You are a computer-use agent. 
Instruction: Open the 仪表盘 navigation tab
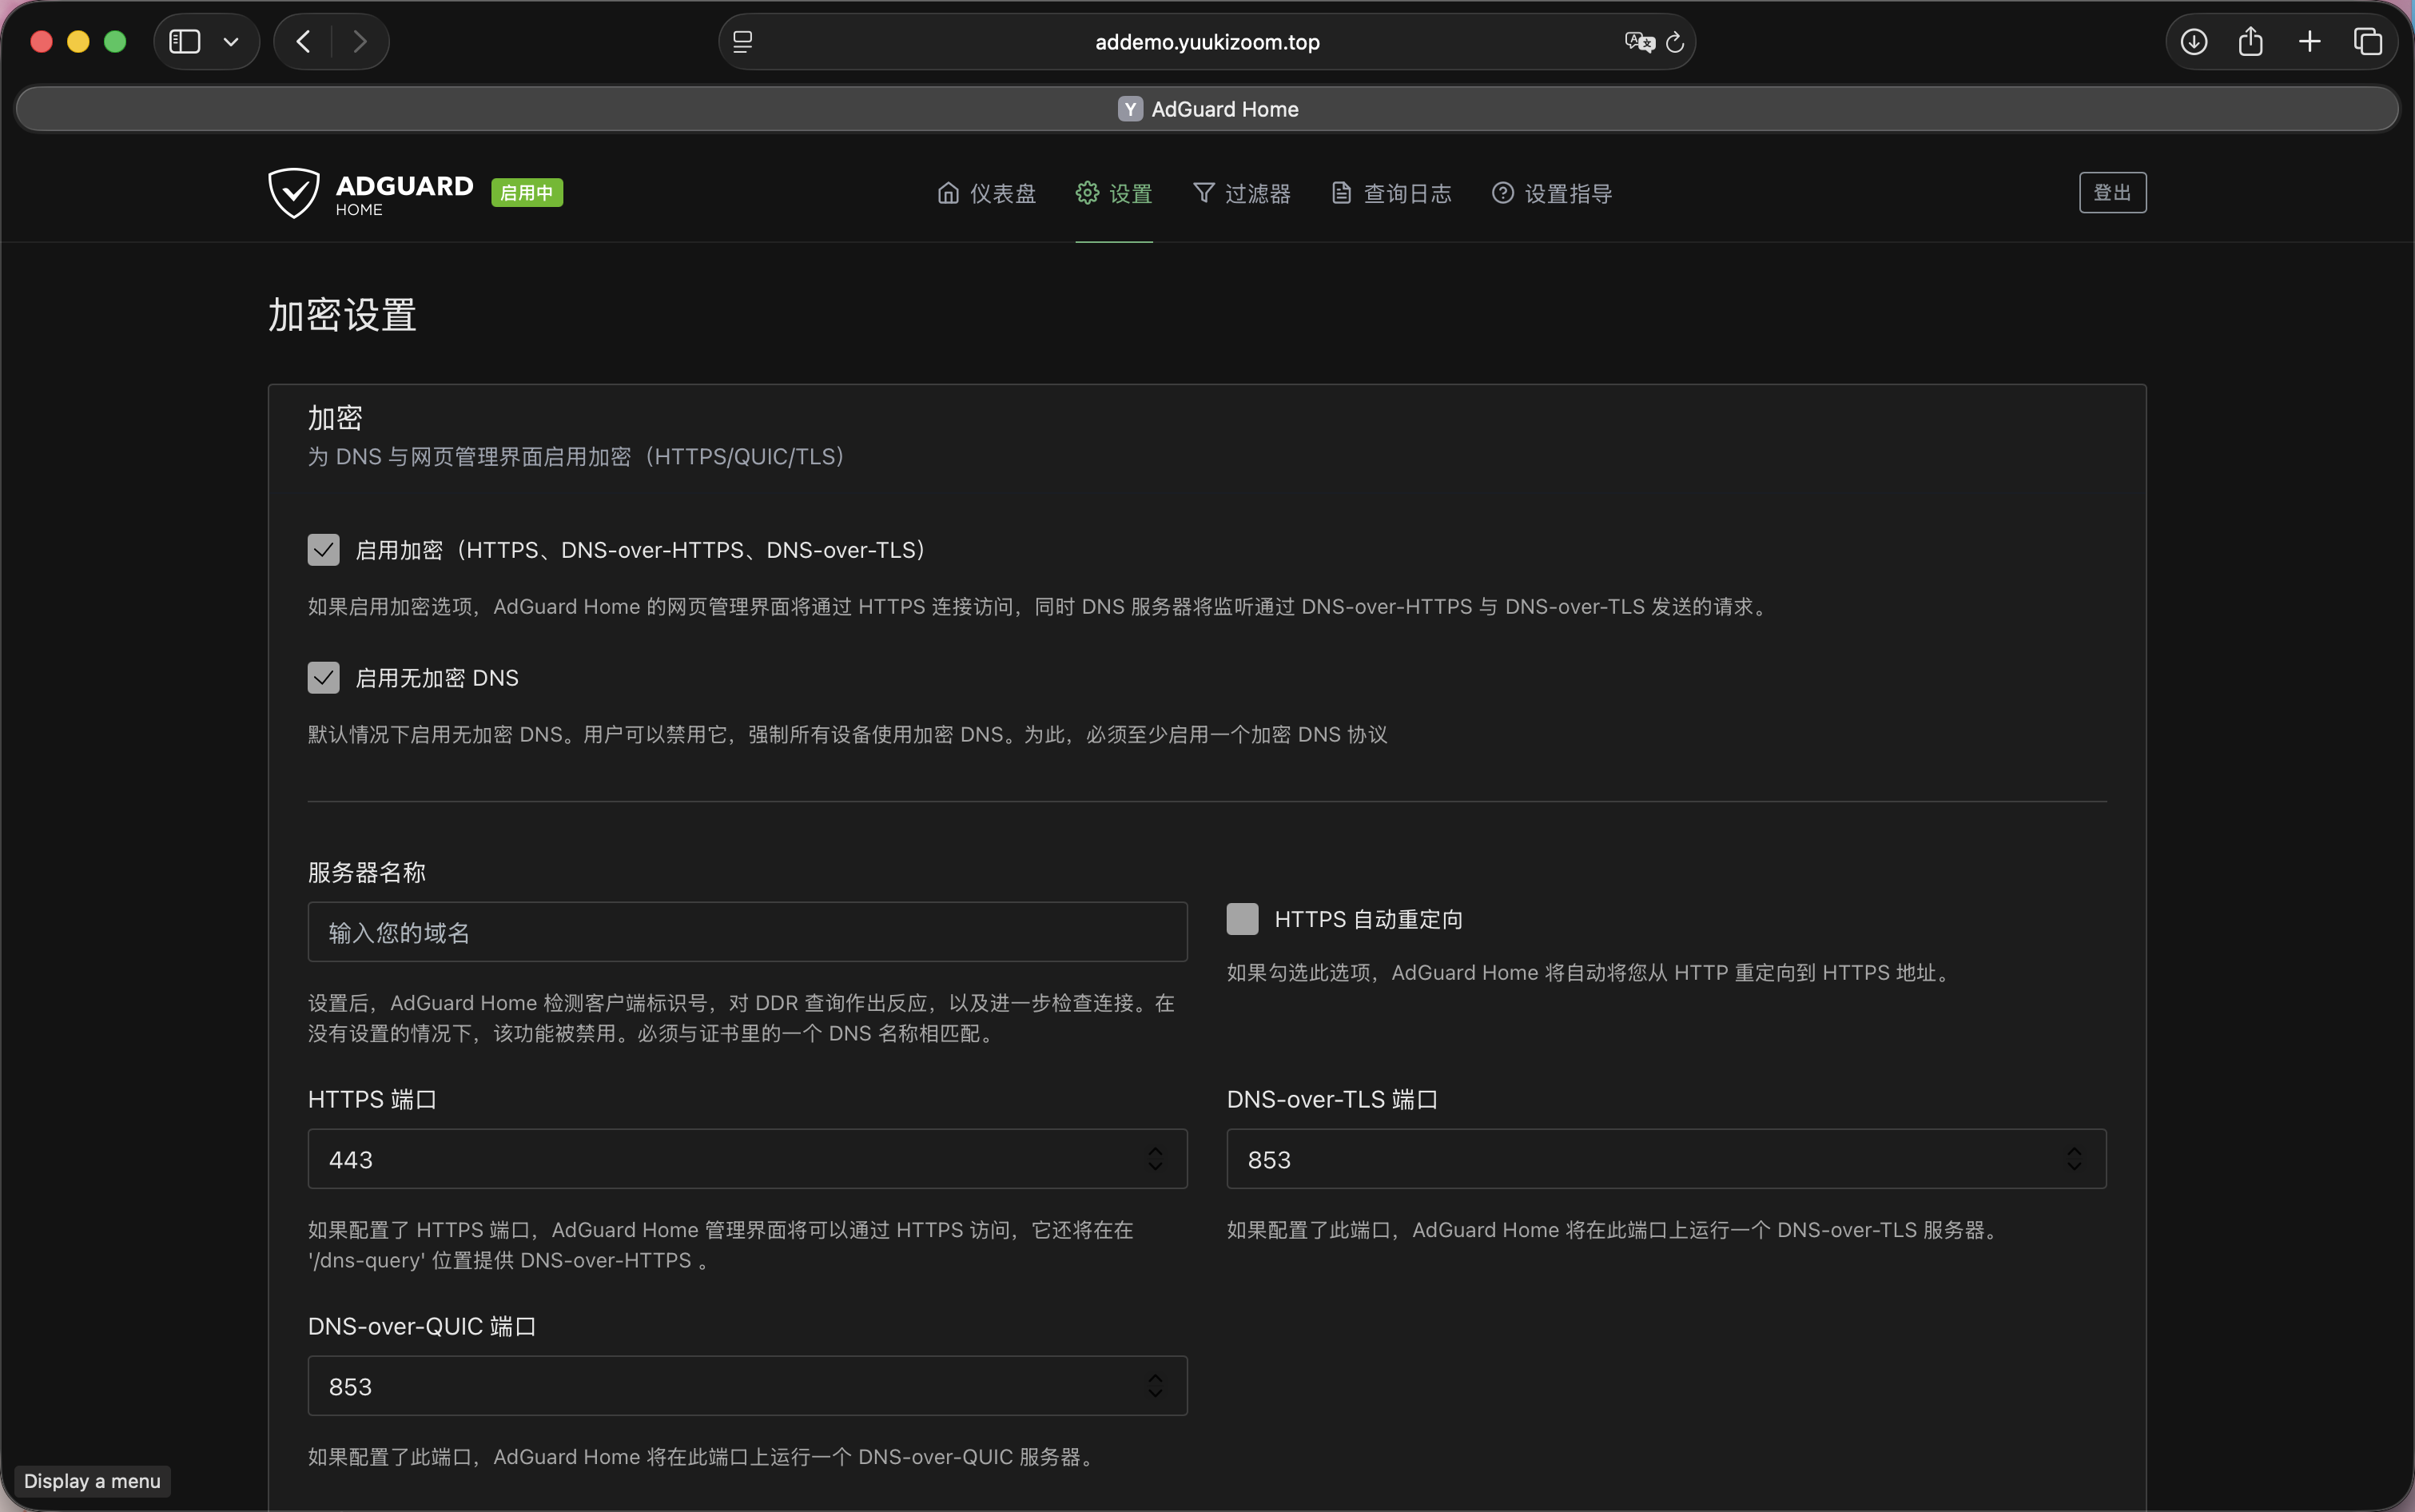point(986,193)
